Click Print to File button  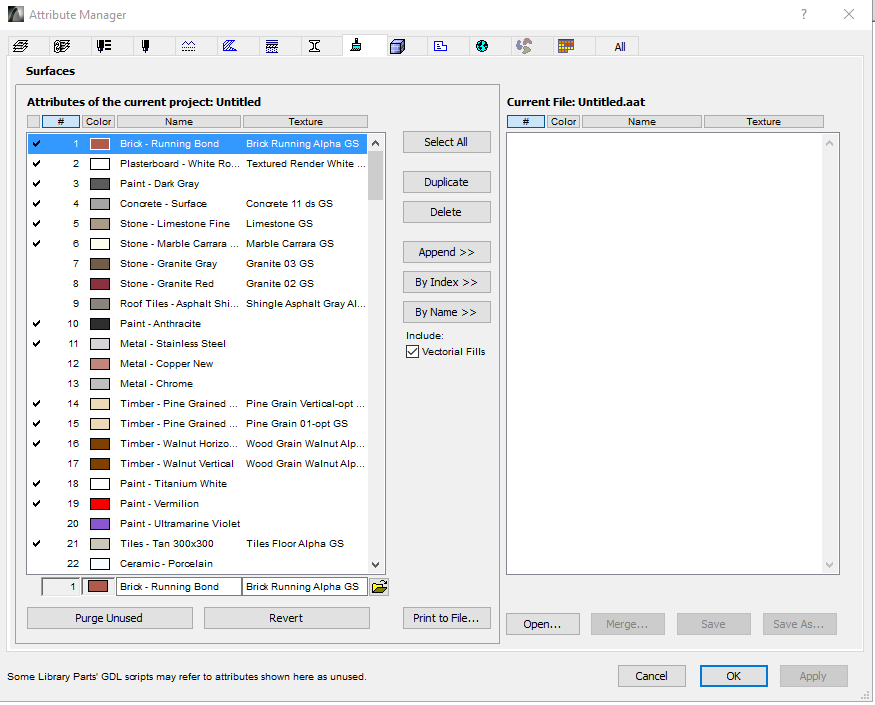pyautogui.click(x=446, y=618)
